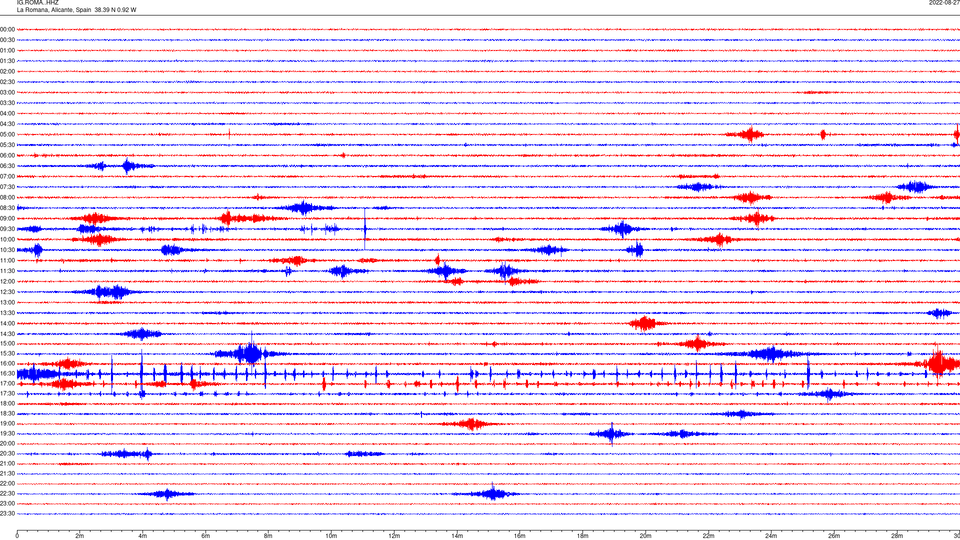Viewport: 960px width, 540px height.
Task: Click the 6m tick label on time axis
Action: tap(205, 536)
